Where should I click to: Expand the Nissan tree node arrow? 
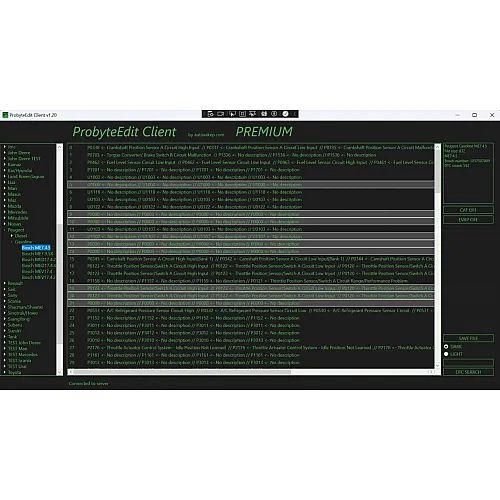point(5,224)
